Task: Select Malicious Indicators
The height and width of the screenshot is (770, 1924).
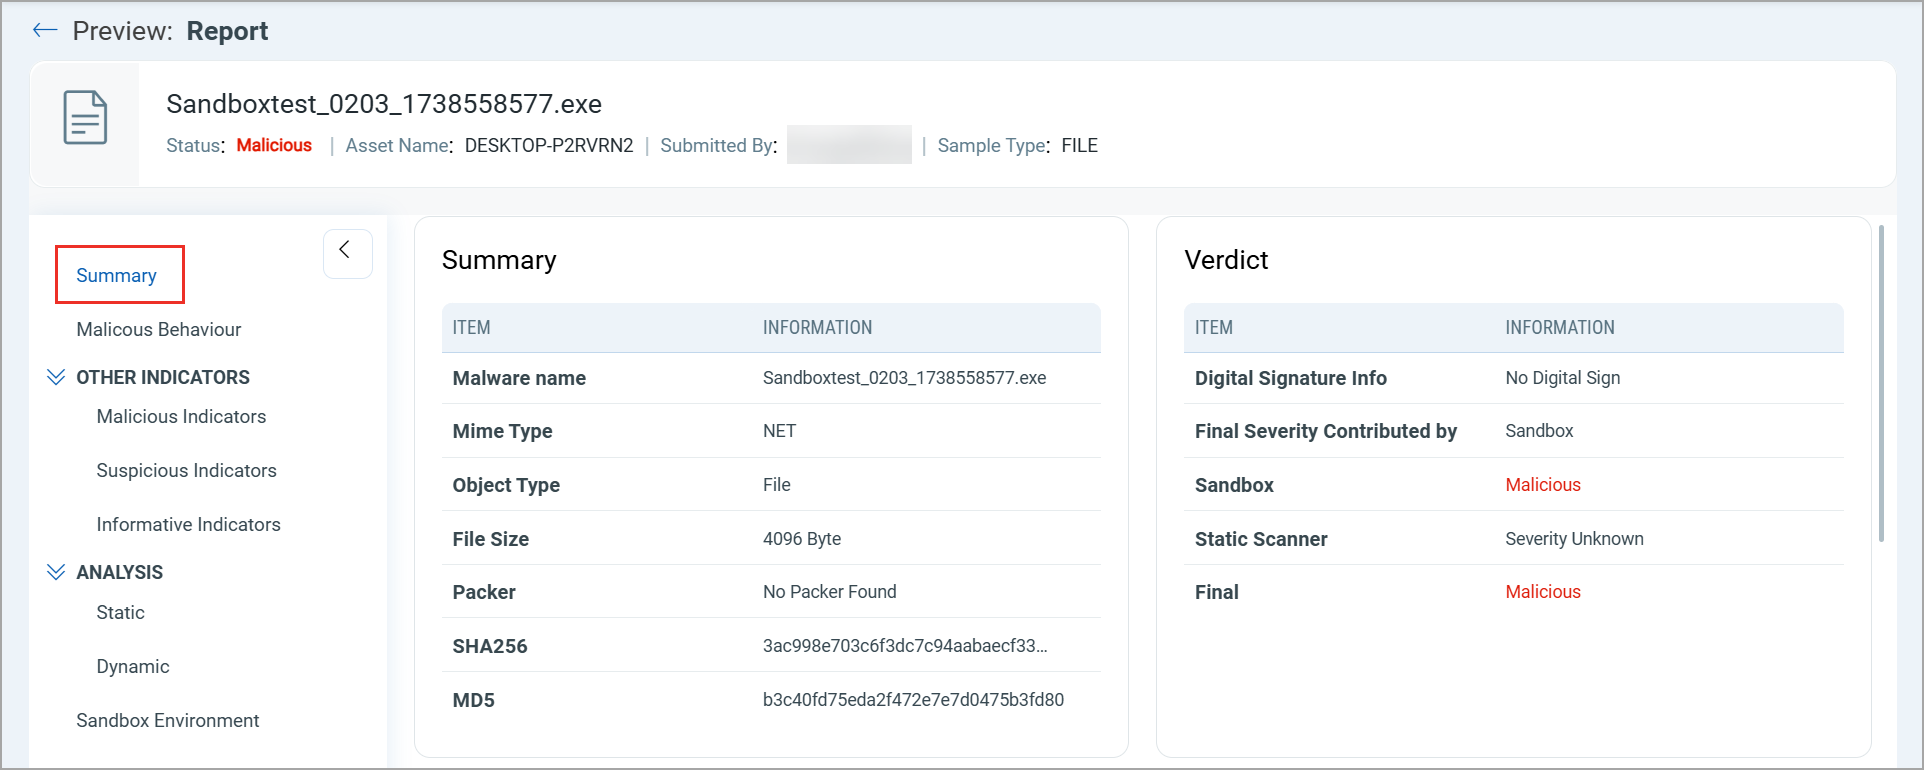Action: point(181,416)
